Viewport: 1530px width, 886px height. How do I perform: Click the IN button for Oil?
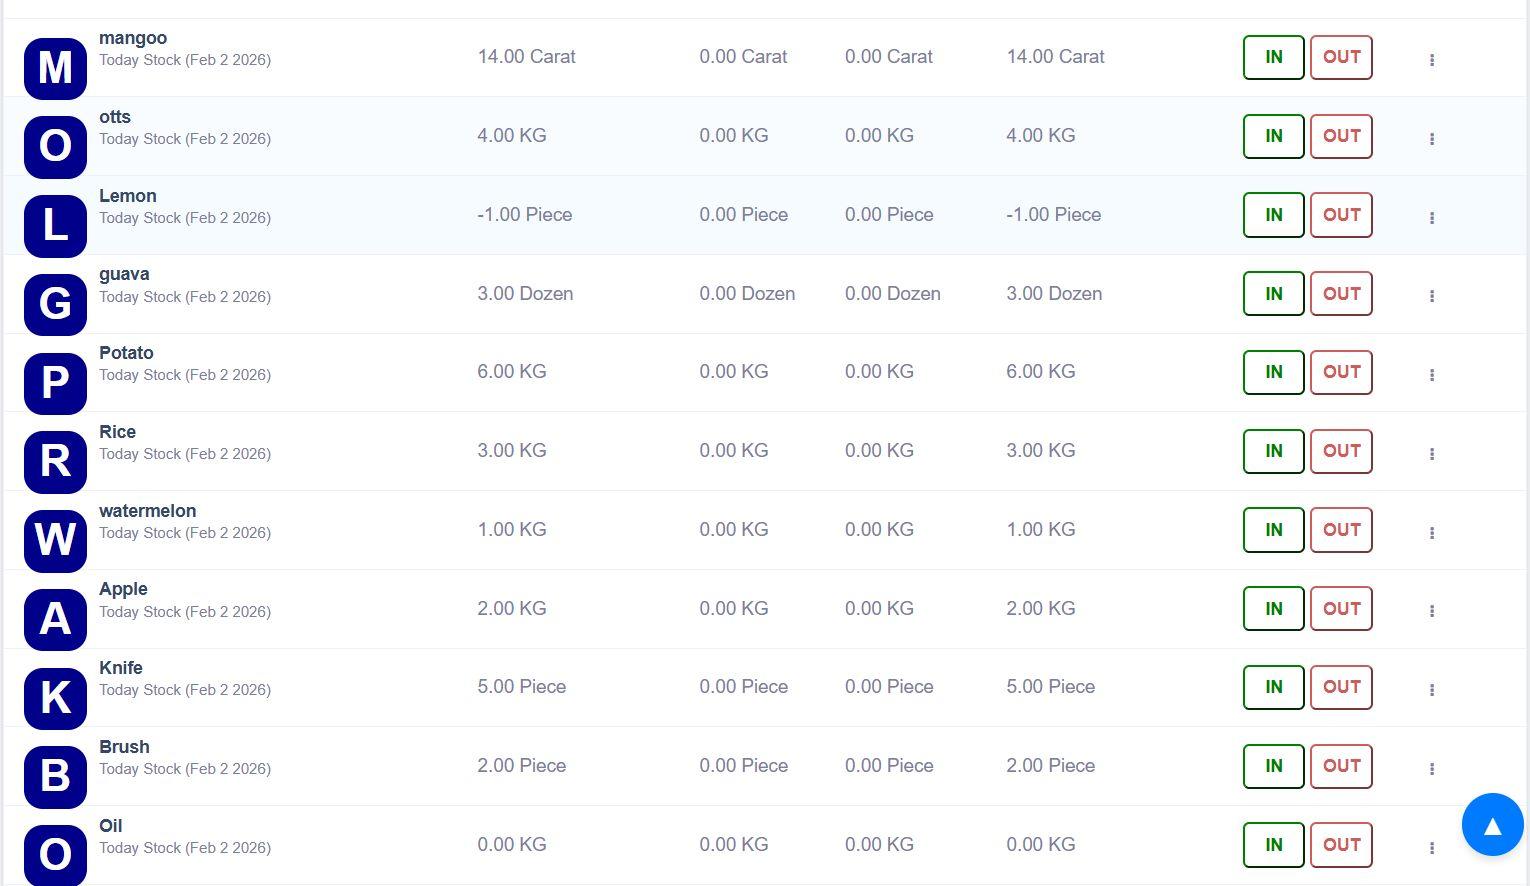(1272, 845)
